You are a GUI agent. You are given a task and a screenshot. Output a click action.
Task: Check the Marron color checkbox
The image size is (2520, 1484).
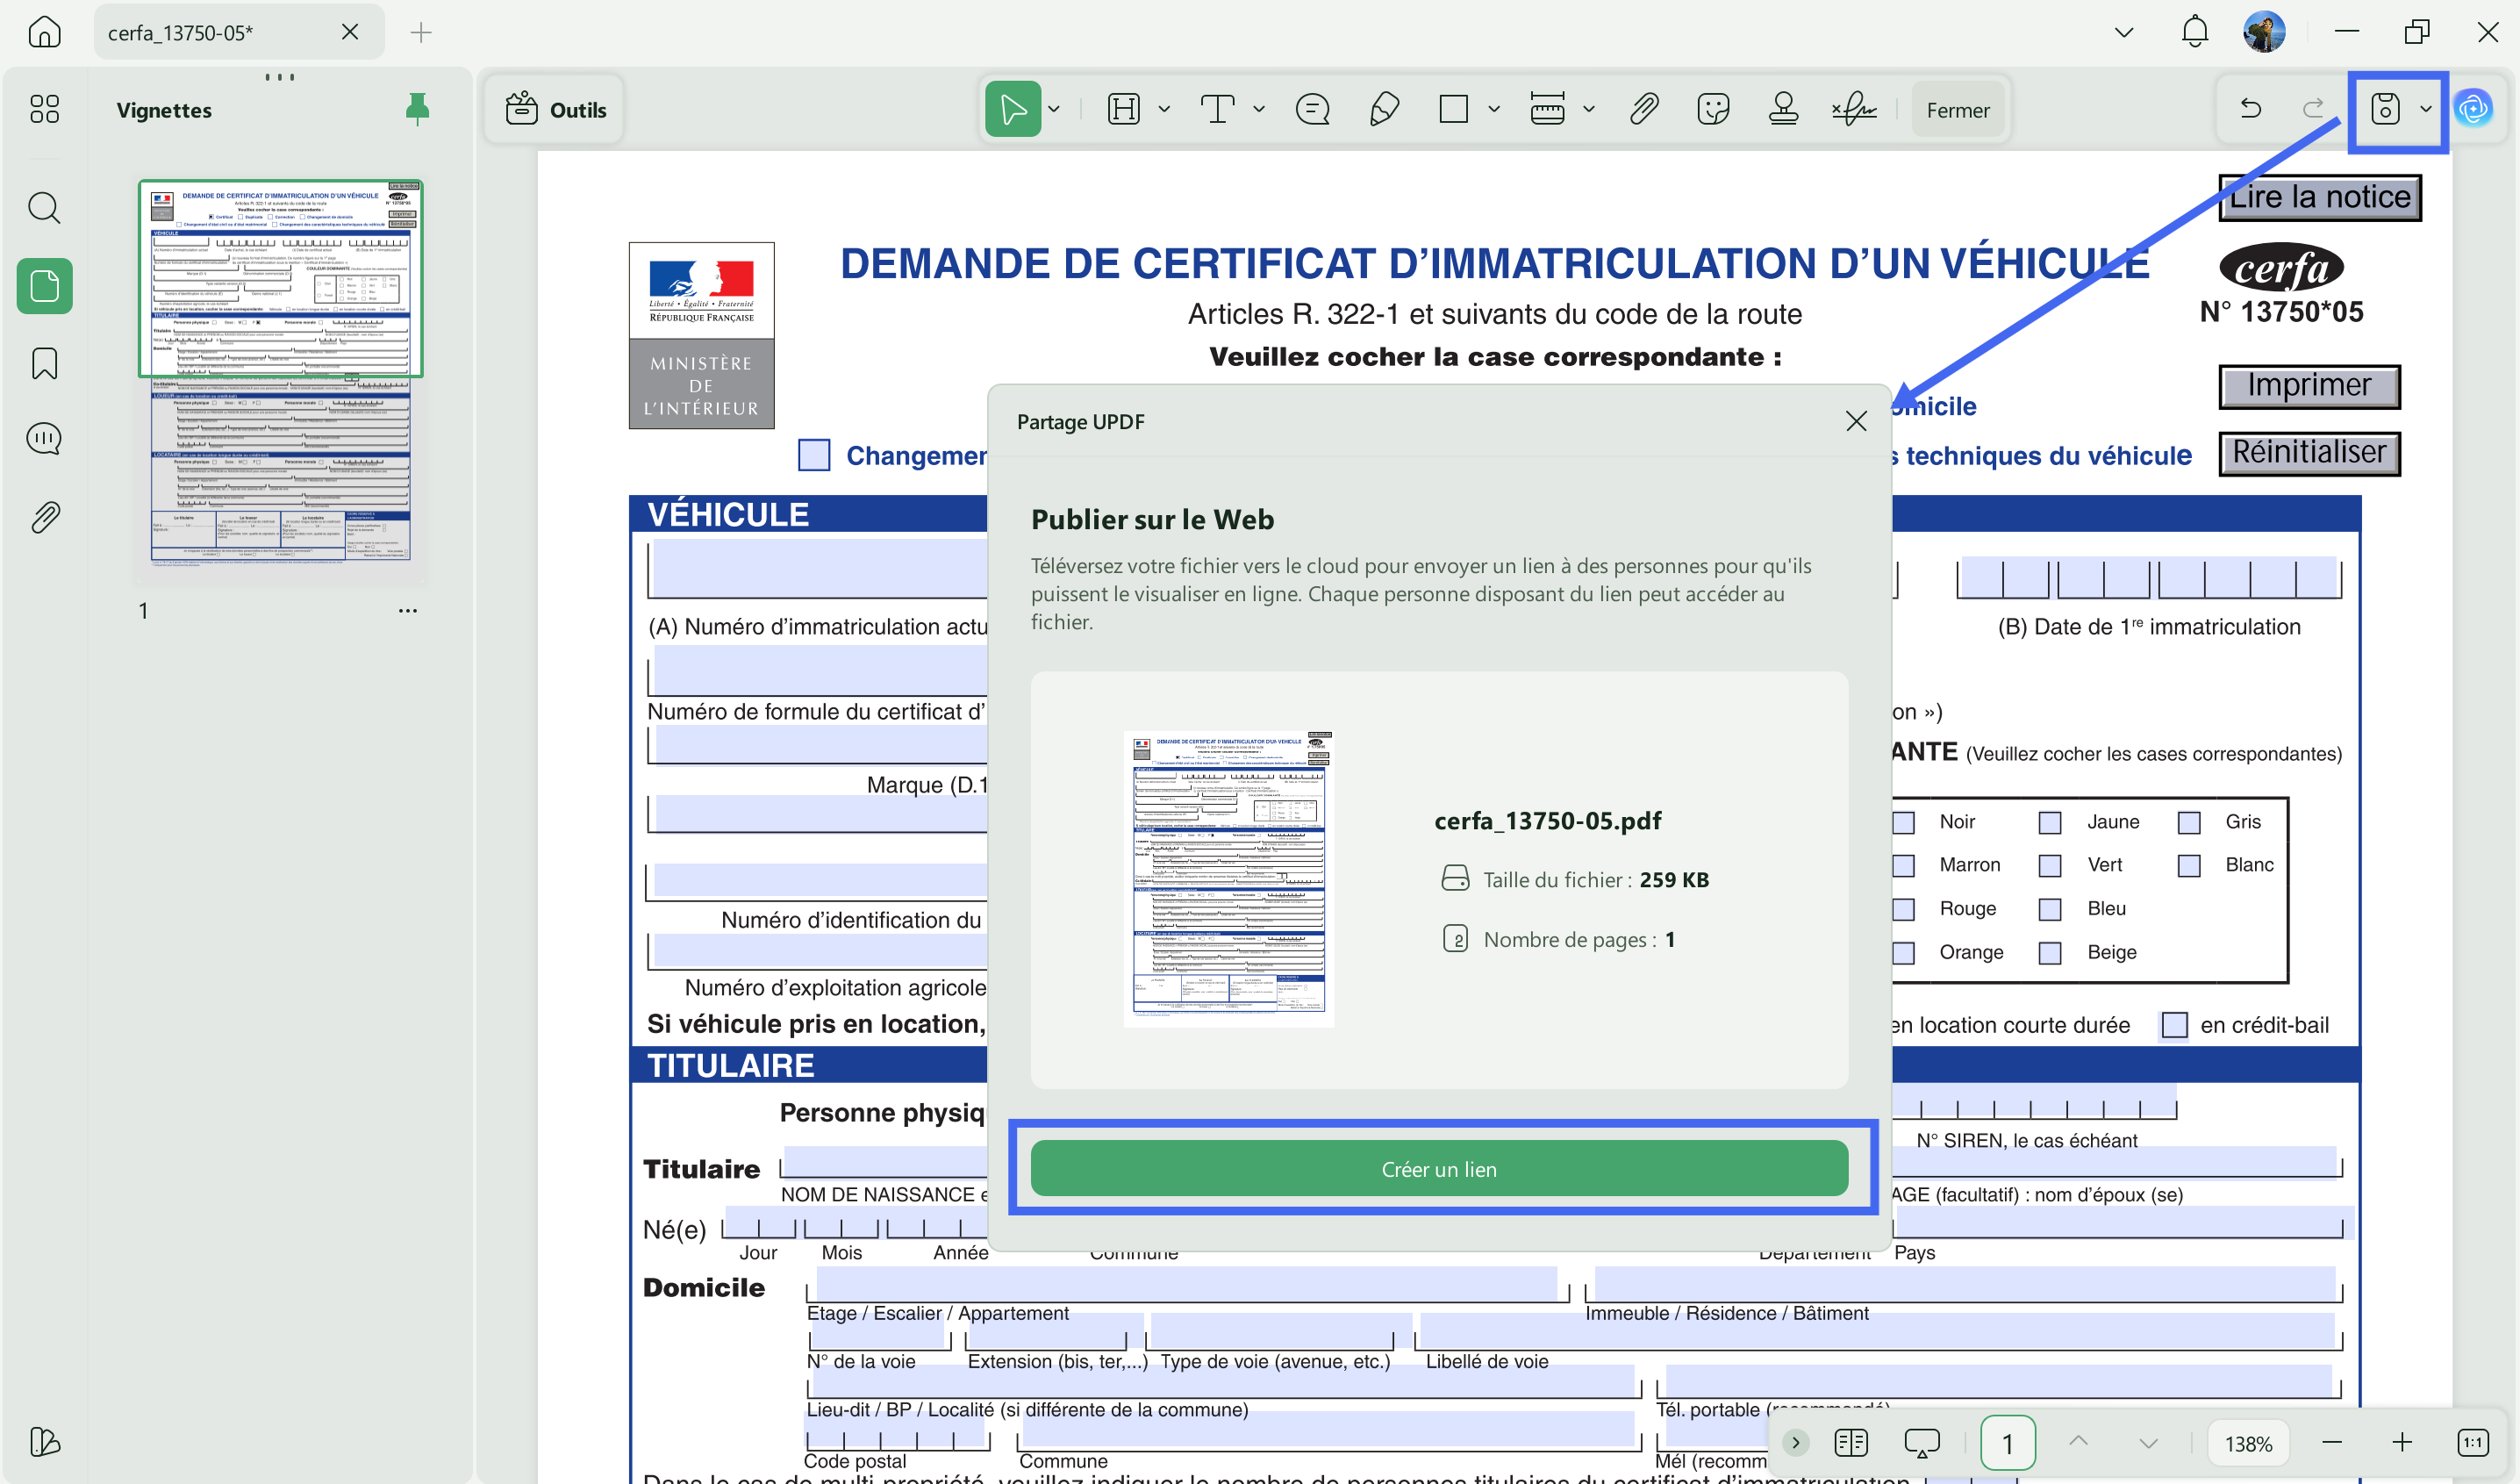[1903, 865]
